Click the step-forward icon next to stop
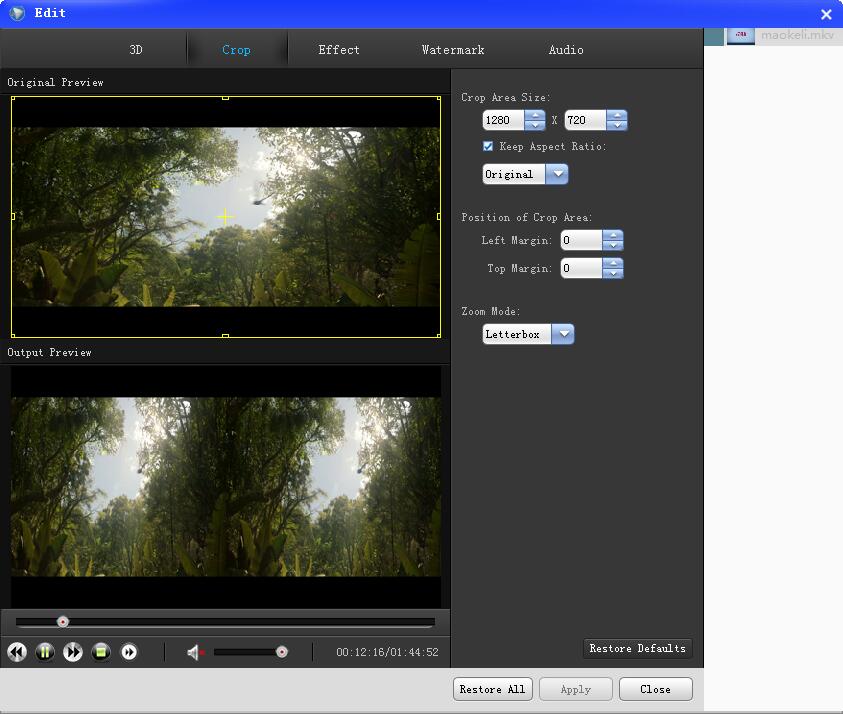This screenshot has height=714, width=843. [x=129, y=652]
